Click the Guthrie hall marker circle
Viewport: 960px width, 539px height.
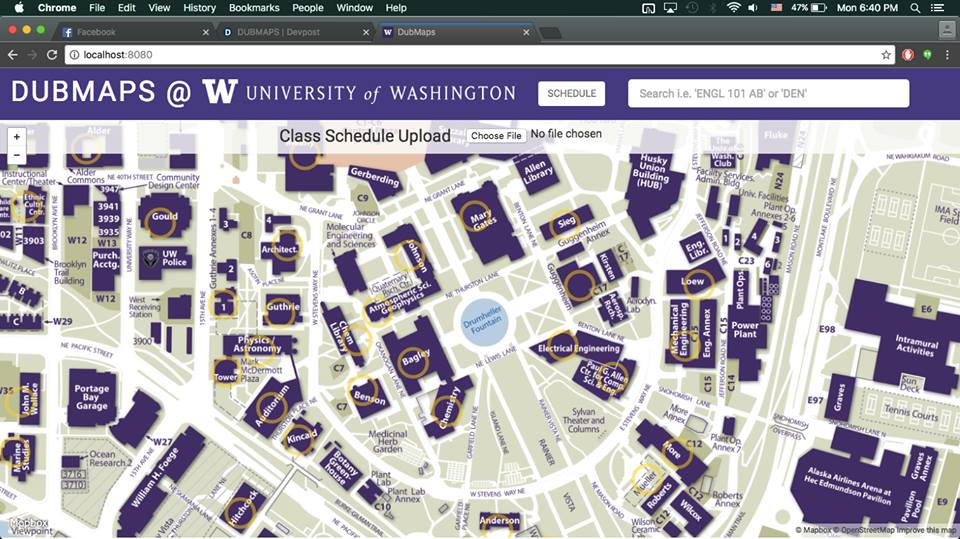(x=280, y=310)
